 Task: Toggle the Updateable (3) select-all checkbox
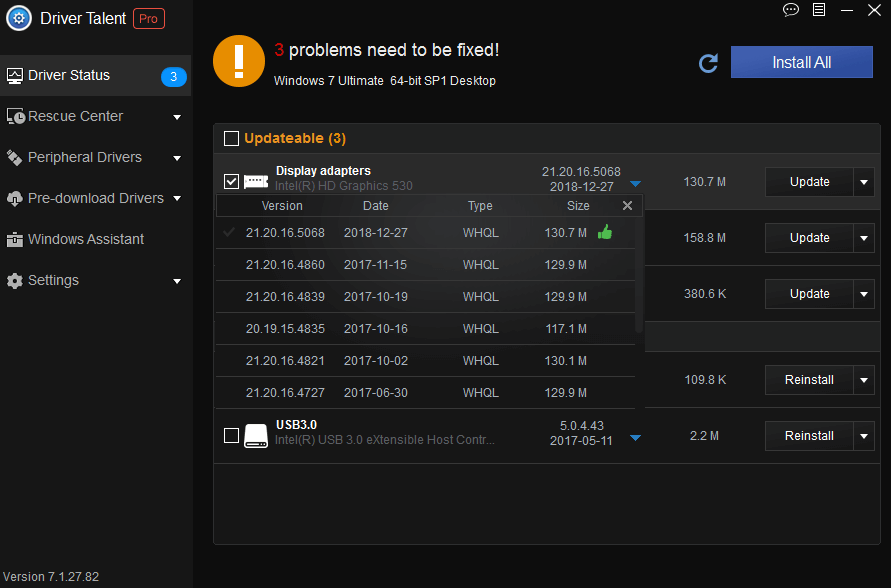[231, 139]
